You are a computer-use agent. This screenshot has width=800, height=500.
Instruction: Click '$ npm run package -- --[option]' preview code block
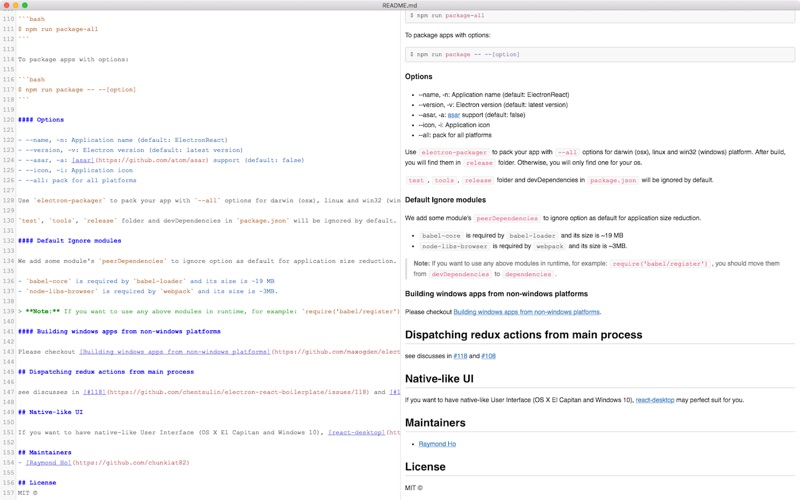click(x=600, y=54)
